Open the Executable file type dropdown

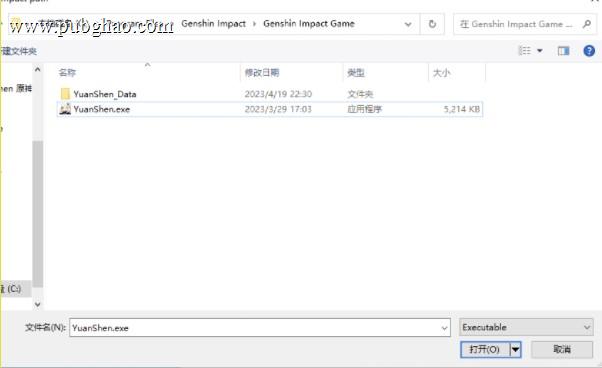(x=526, y=327)
